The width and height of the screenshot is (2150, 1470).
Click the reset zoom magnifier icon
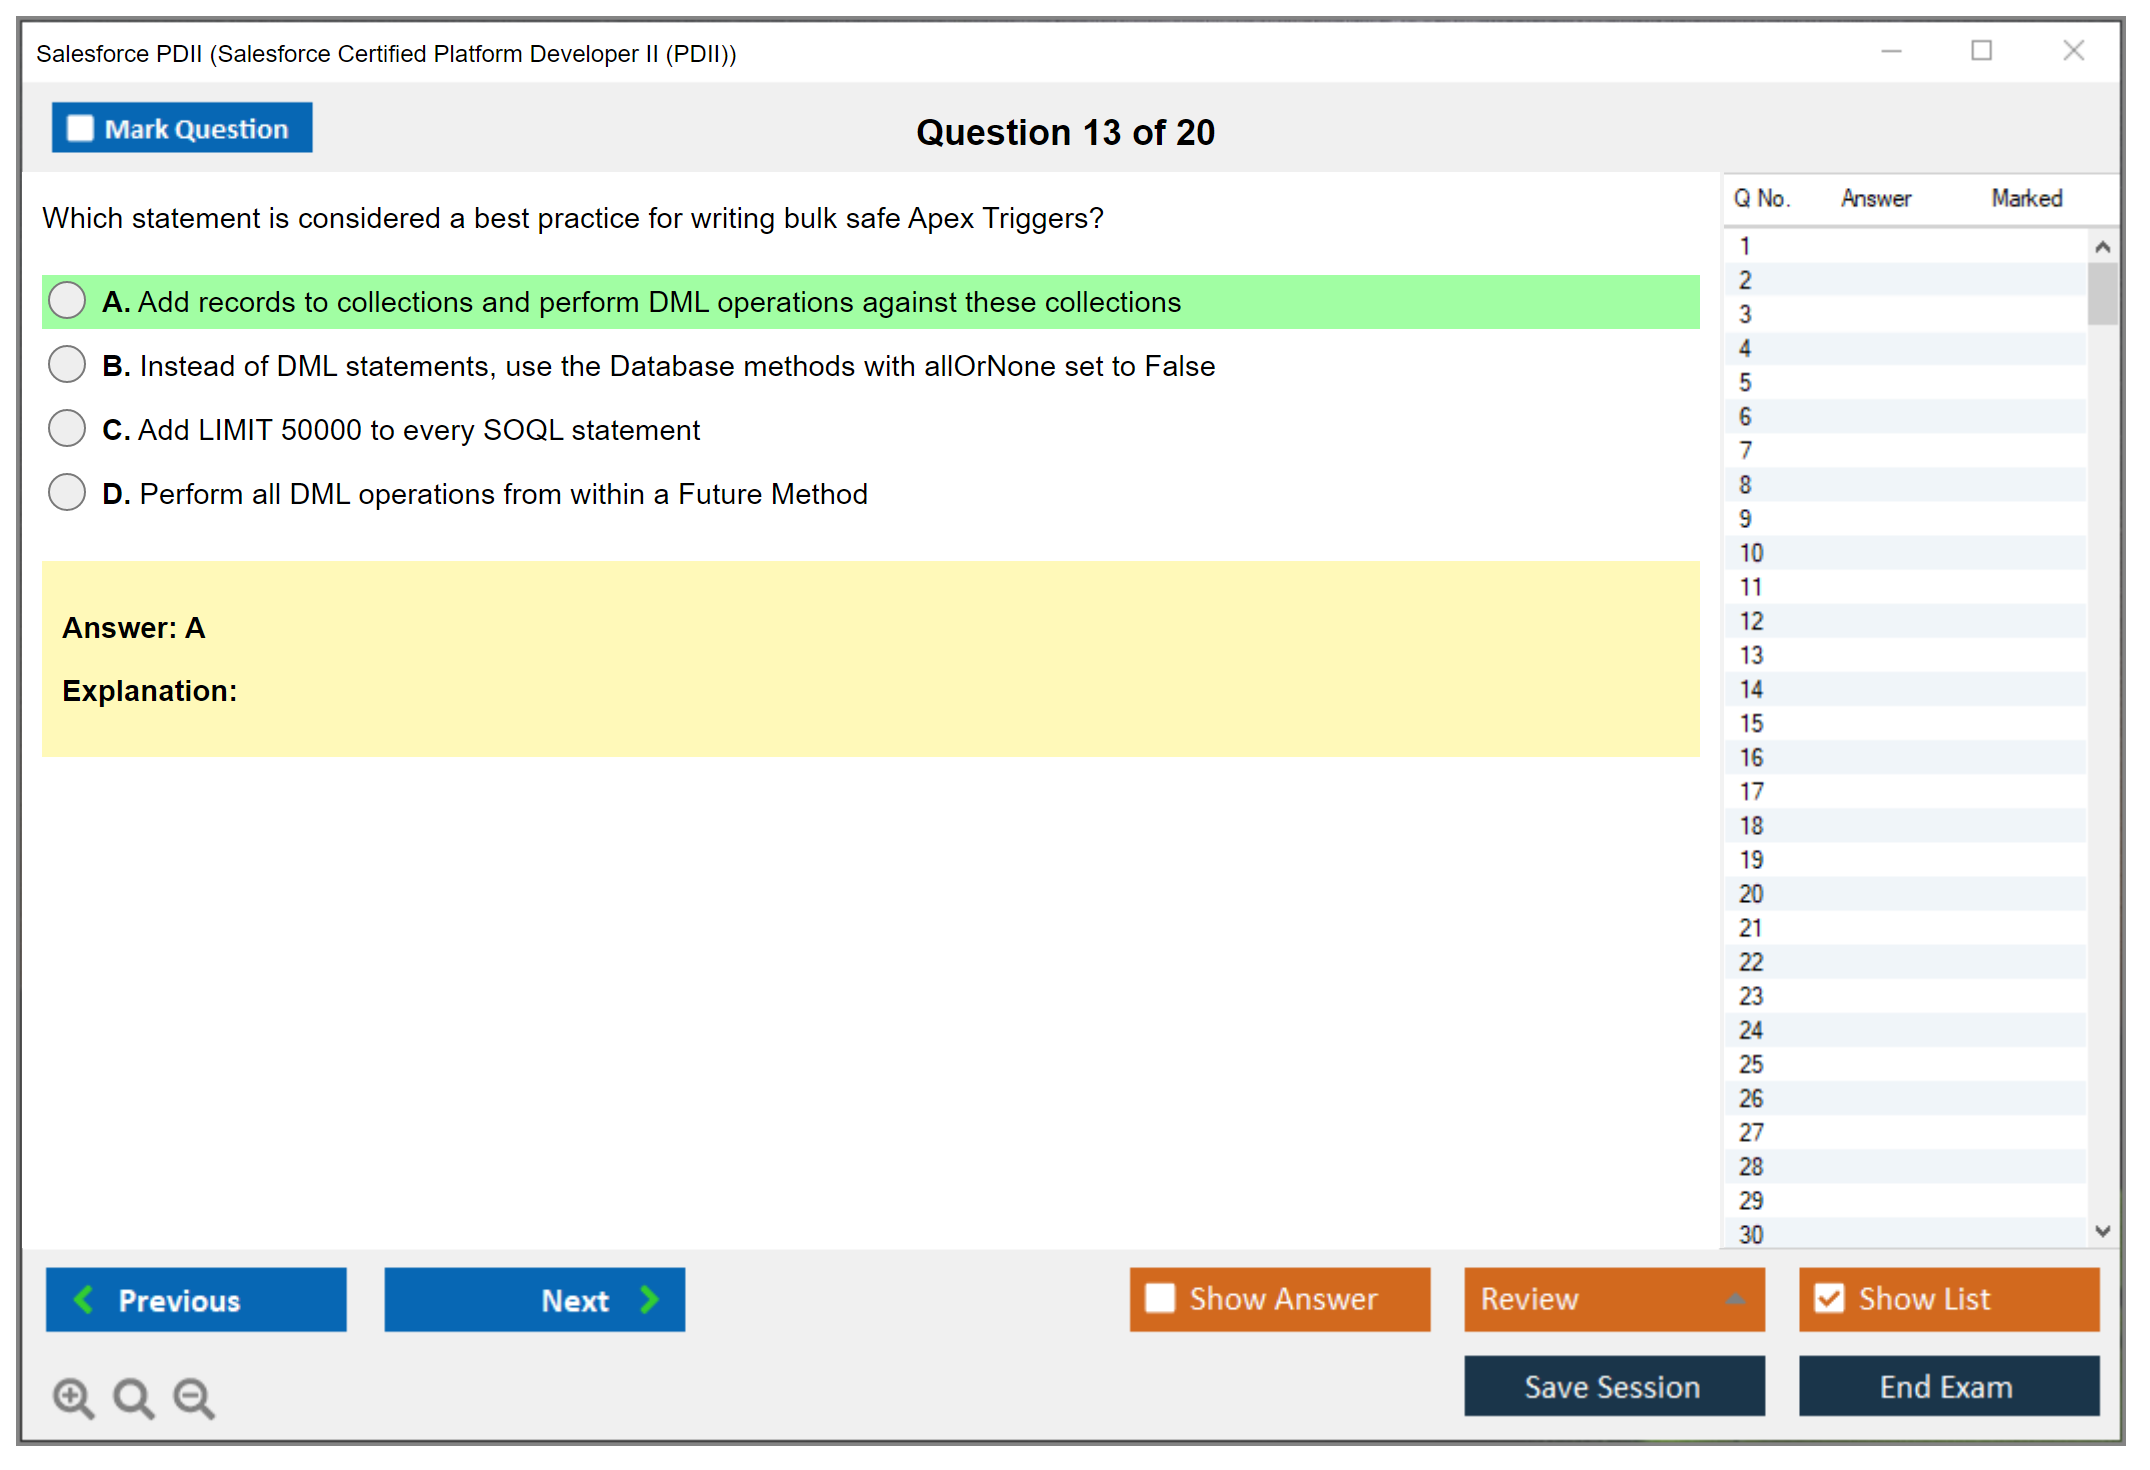[133, 1397]
